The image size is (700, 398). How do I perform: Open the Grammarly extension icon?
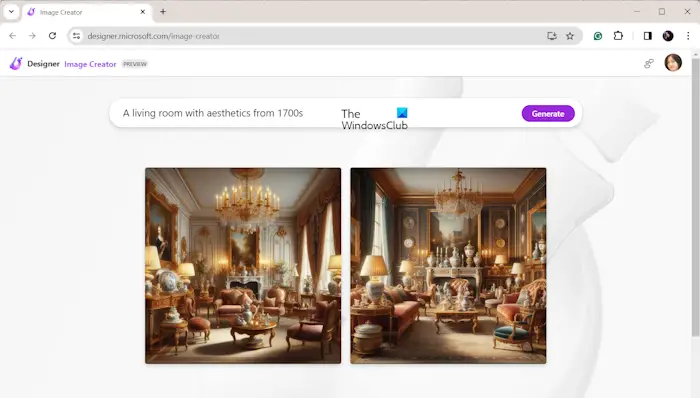(x=598, y=36)
